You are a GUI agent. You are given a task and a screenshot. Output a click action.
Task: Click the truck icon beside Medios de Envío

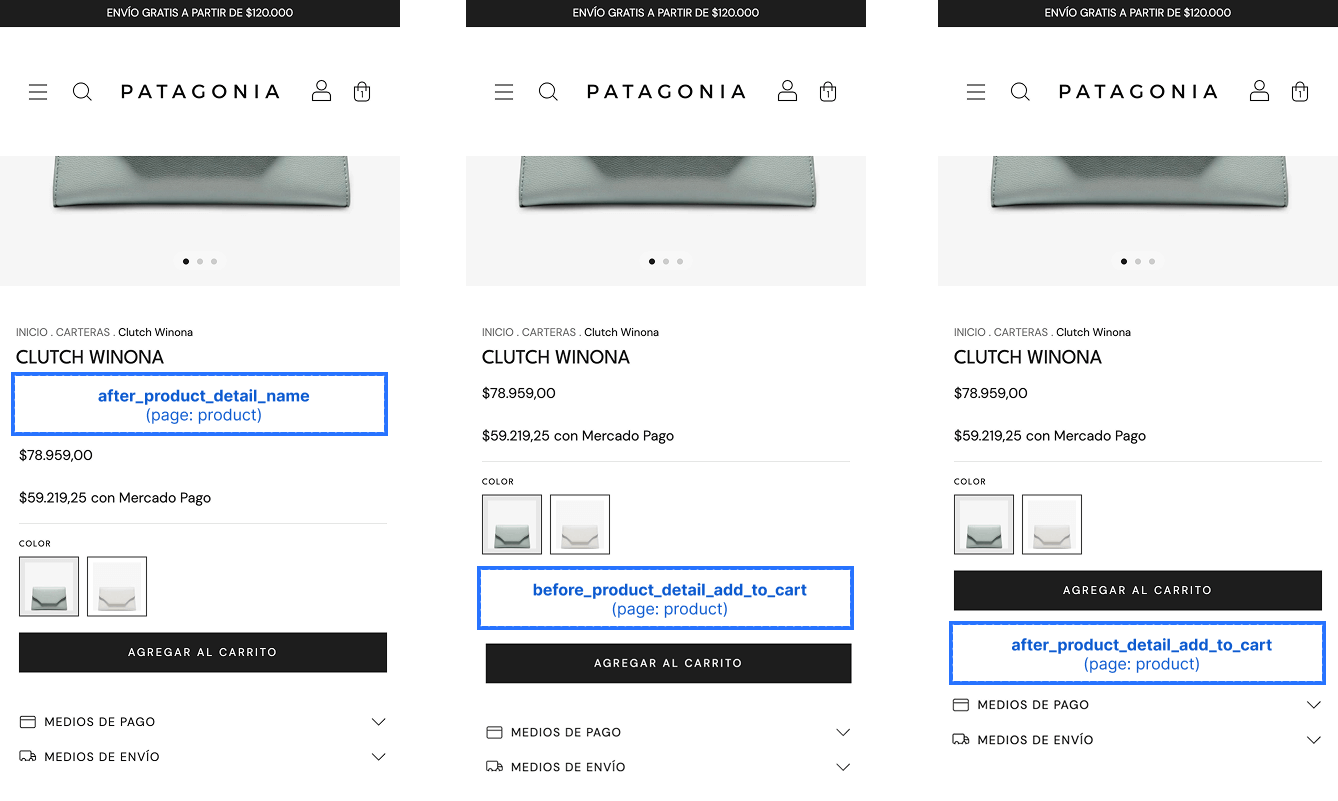click(x=28, y=757)
